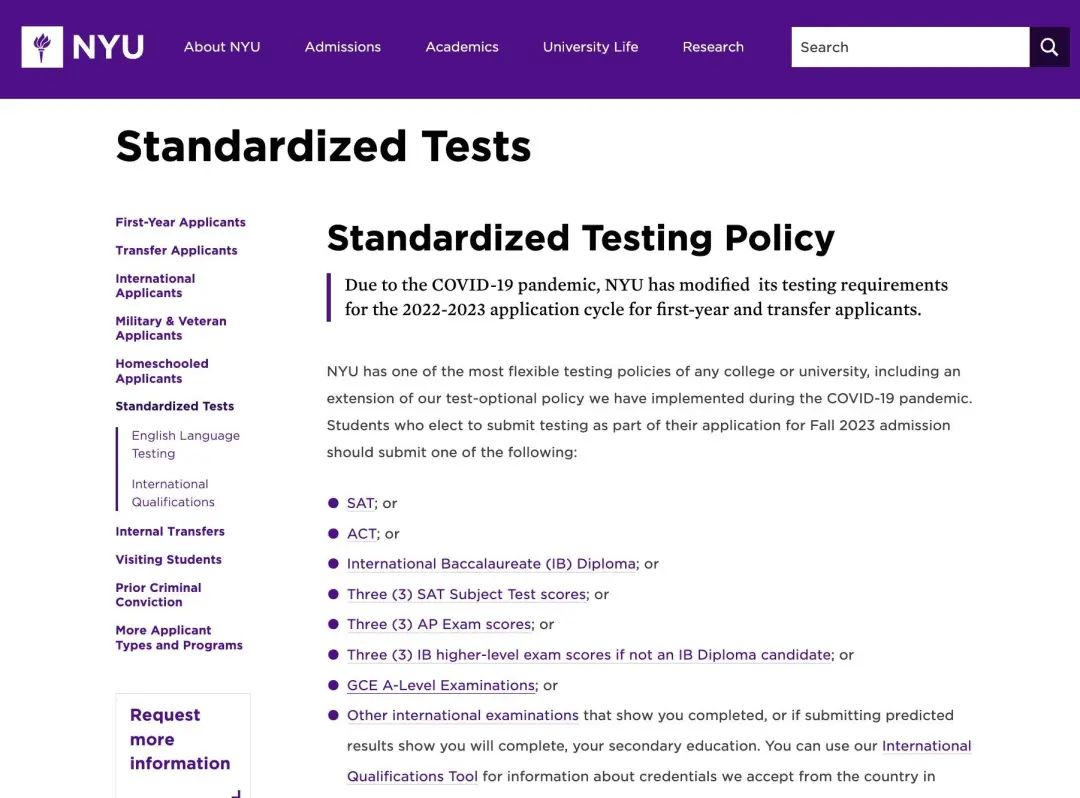
Task: Open the Admissions menu
Action: (343, 47)
